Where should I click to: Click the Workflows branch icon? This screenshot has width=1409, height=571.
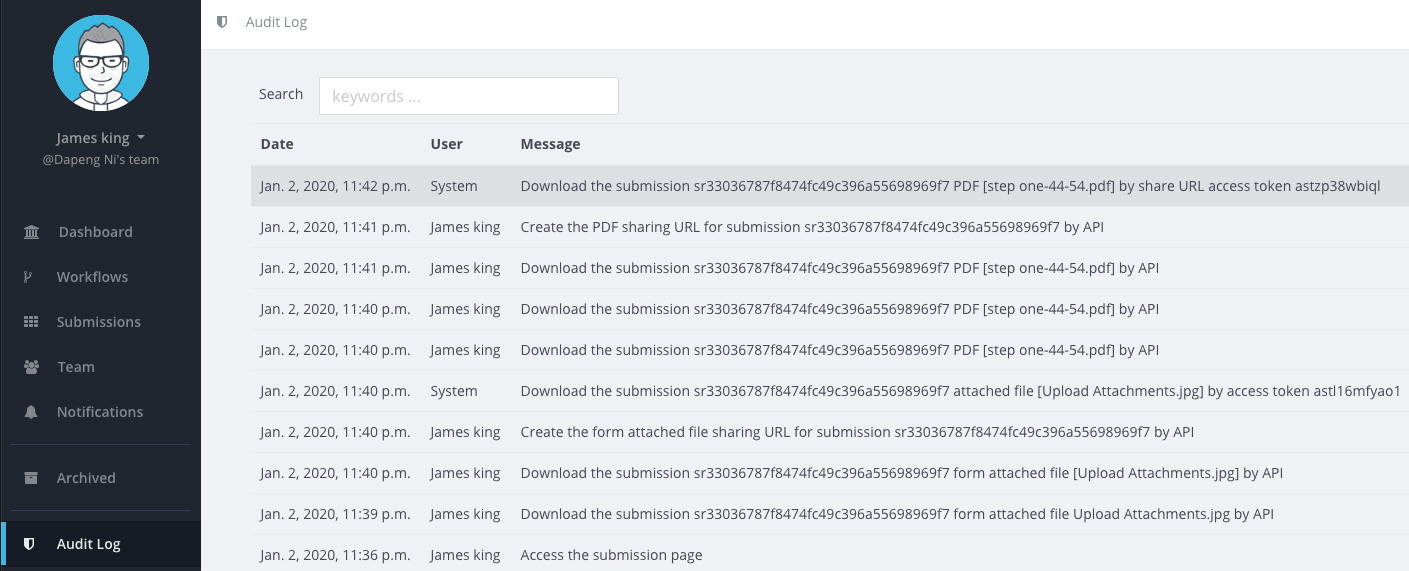pos(30,277)
